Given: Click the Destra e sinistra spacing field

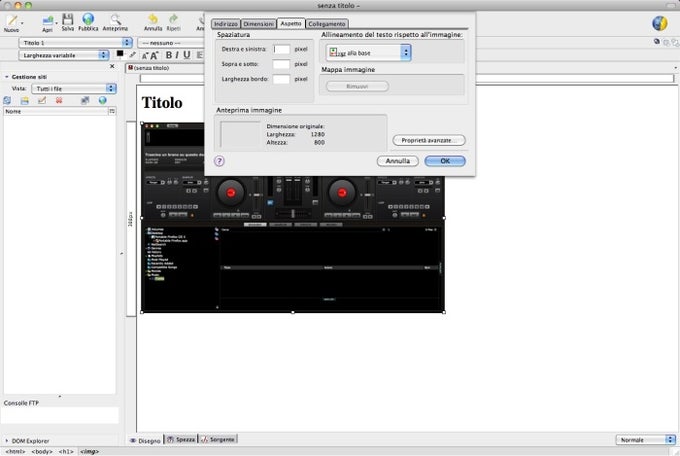Looking at the screenshot, I should click(281, 49).
